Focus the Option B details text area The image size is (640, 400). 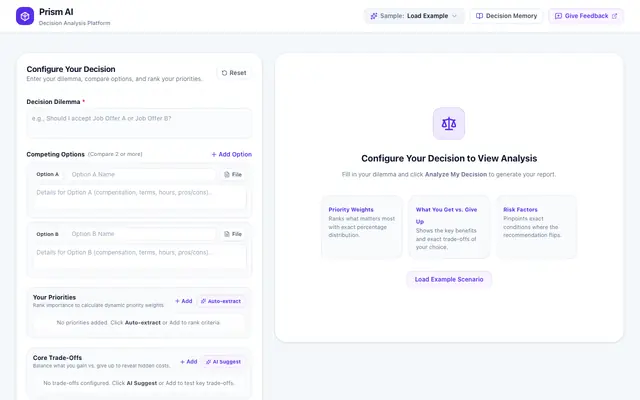(x=139, y=258)
